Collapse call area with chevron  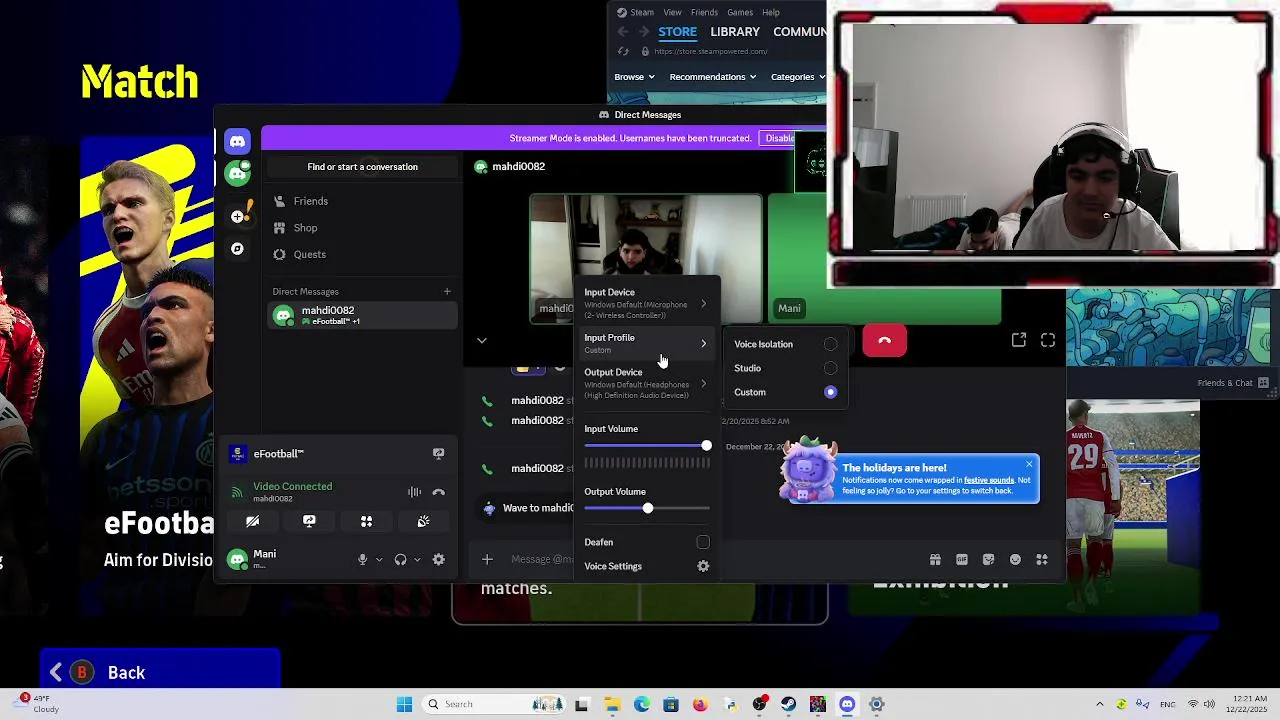(481, 341)
